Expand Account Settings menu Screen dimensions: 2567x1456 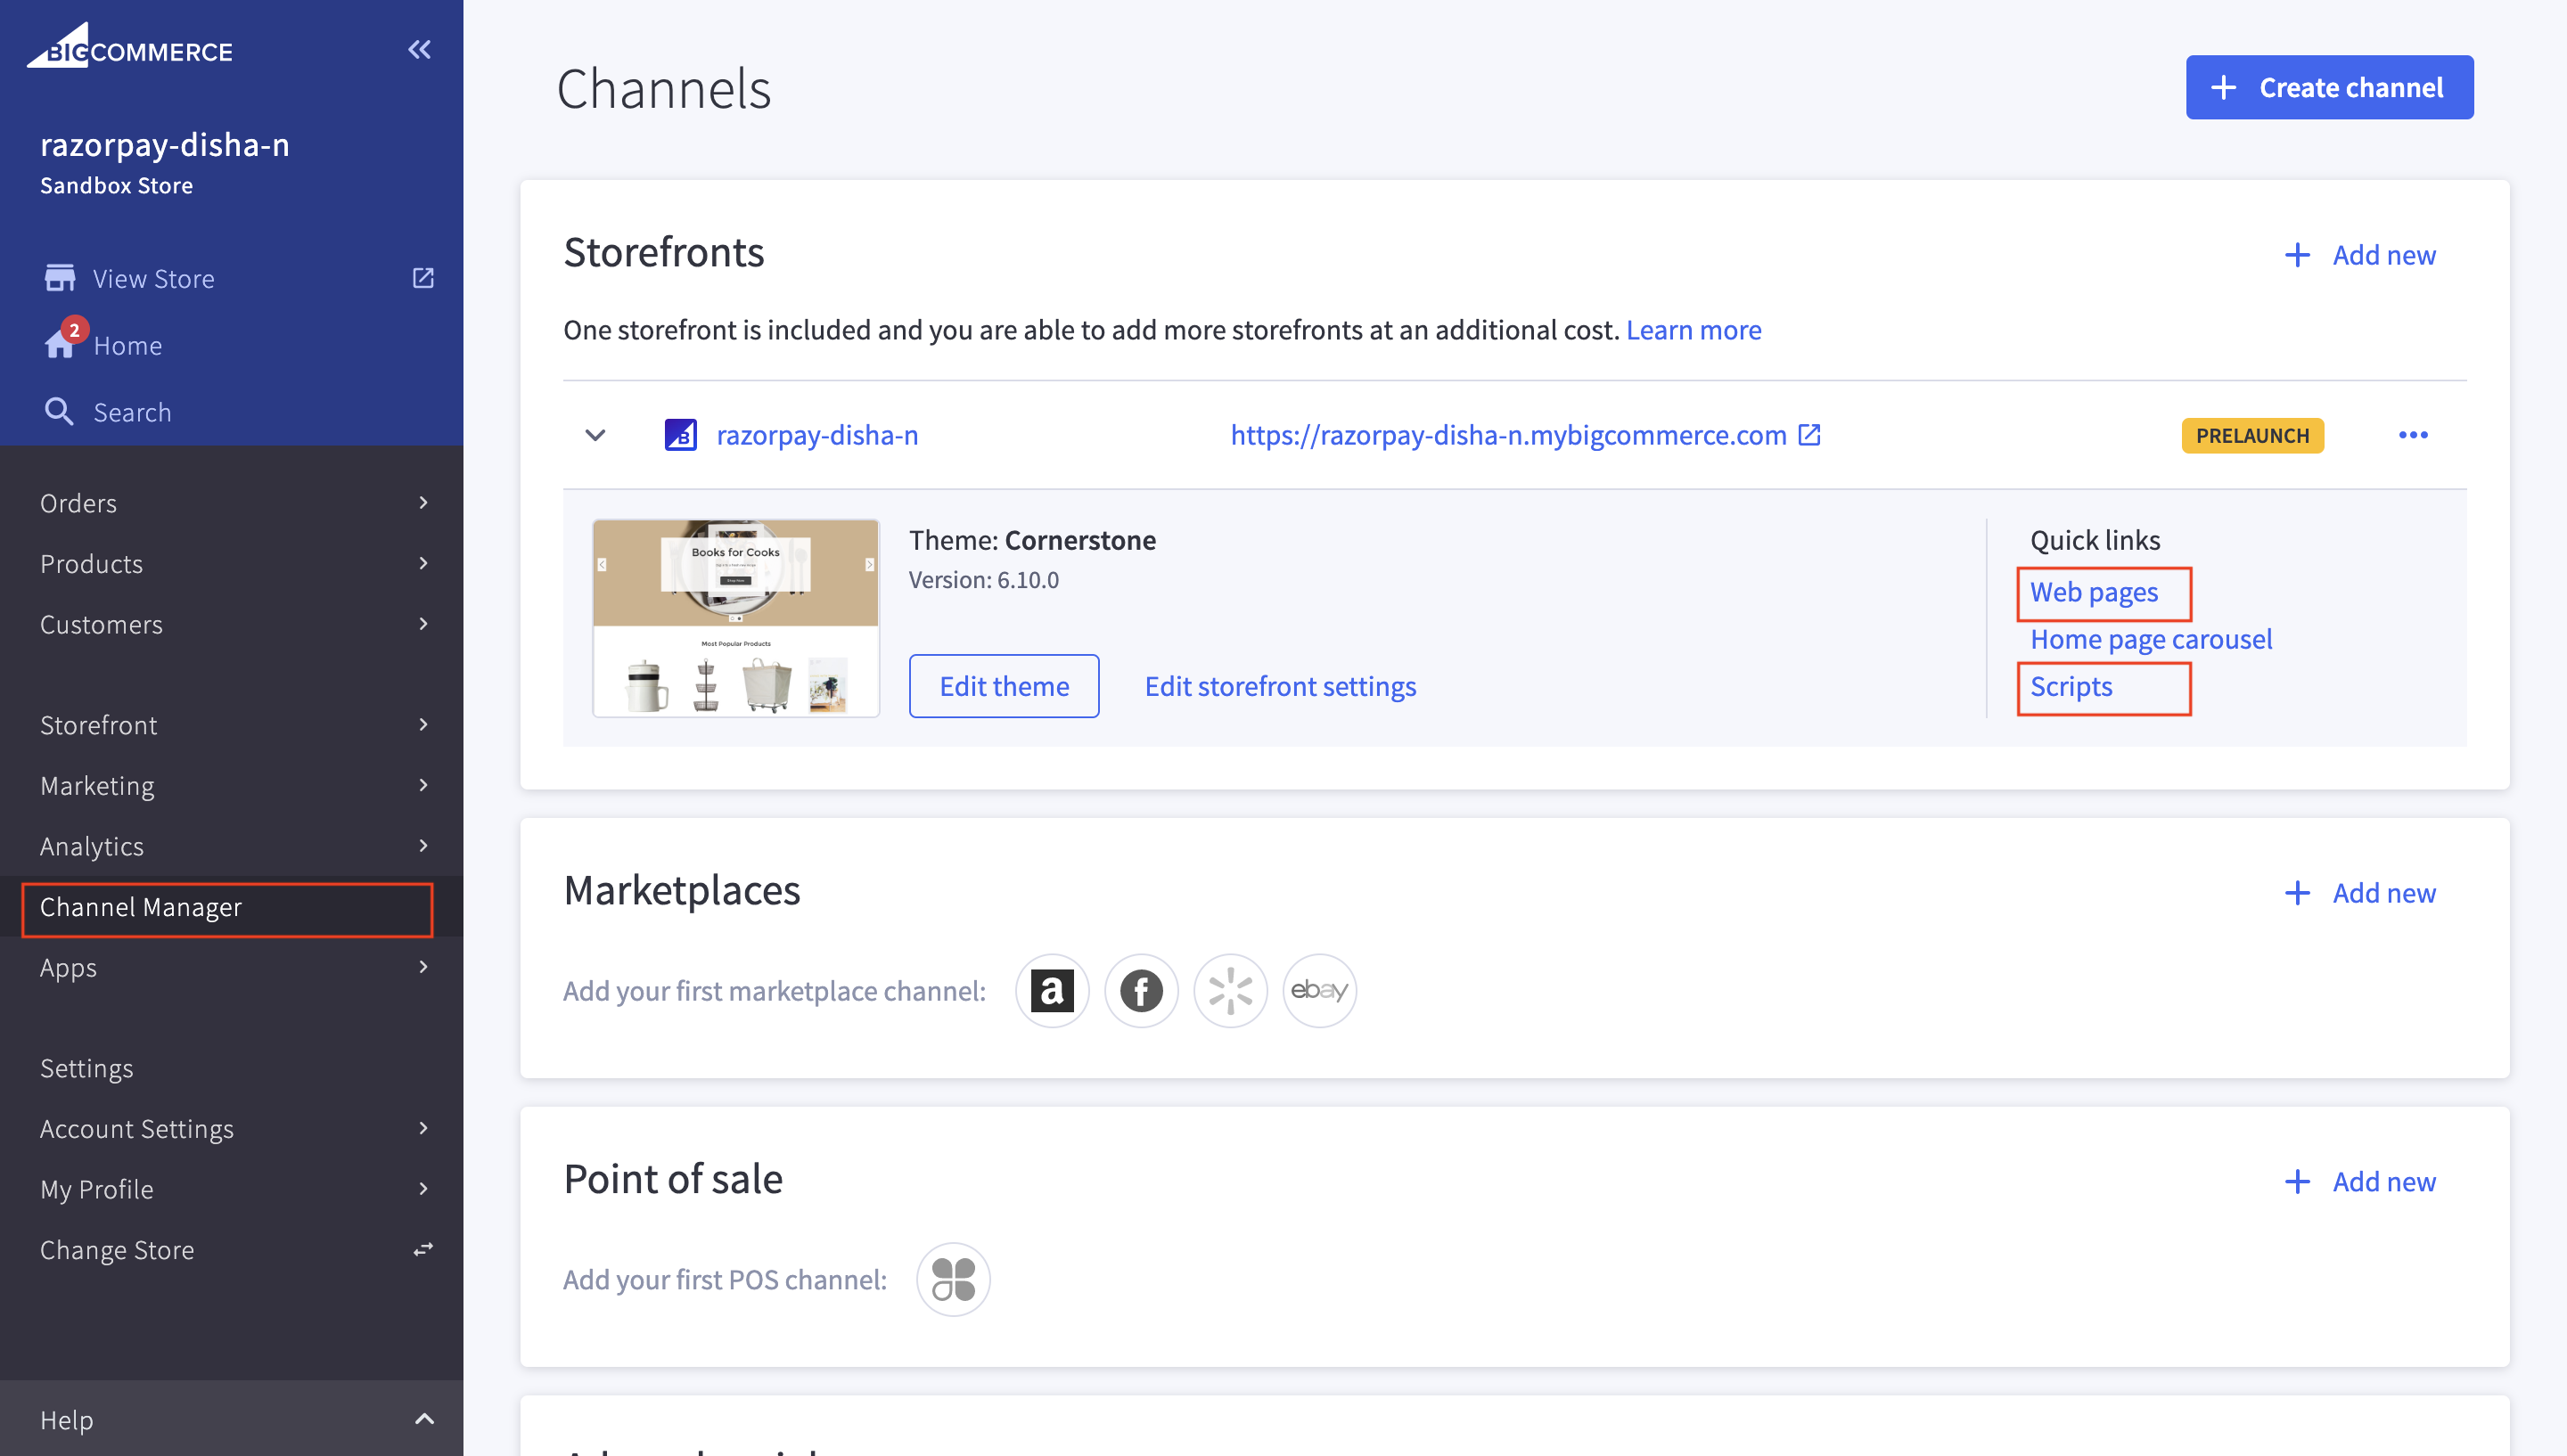(231, 1128)
